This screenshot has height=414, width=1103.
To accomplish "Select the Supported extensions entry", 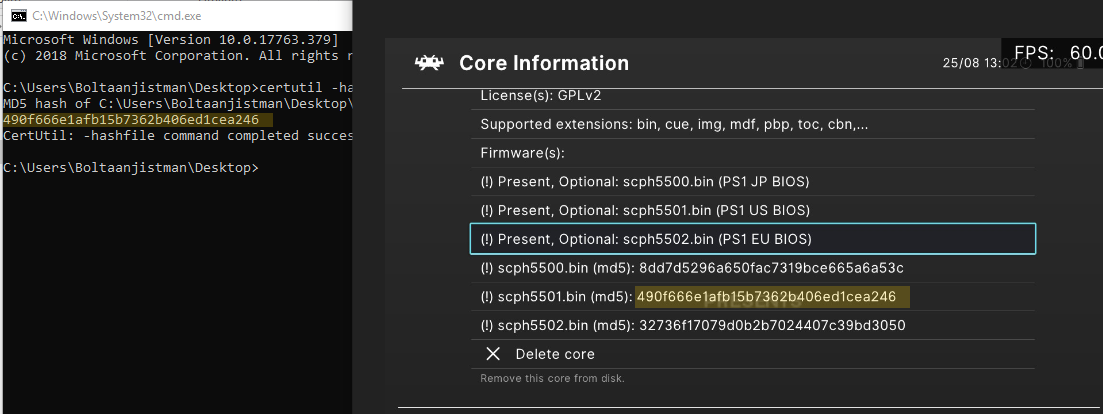I will click(x=753, y=124).
